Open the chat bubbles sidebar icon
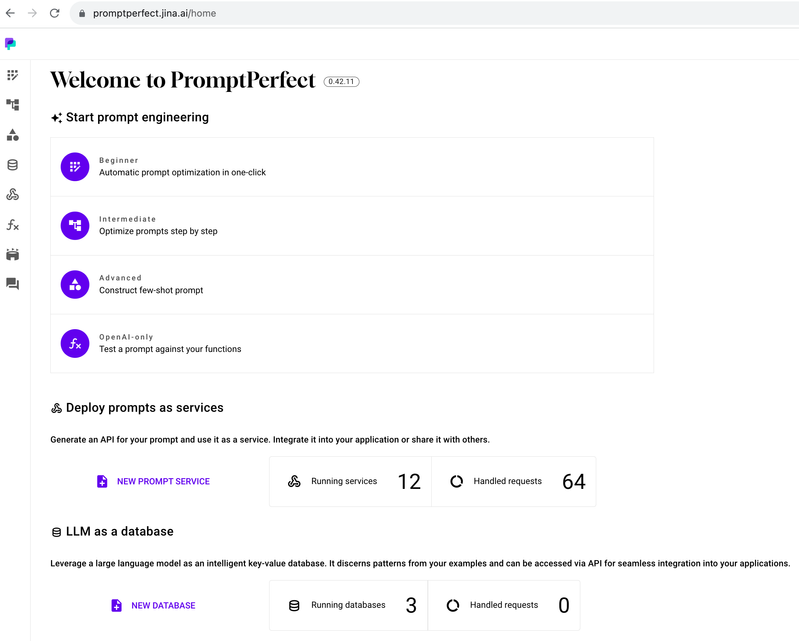The width and height of the screenshot is (799, 641). point(13,284)
